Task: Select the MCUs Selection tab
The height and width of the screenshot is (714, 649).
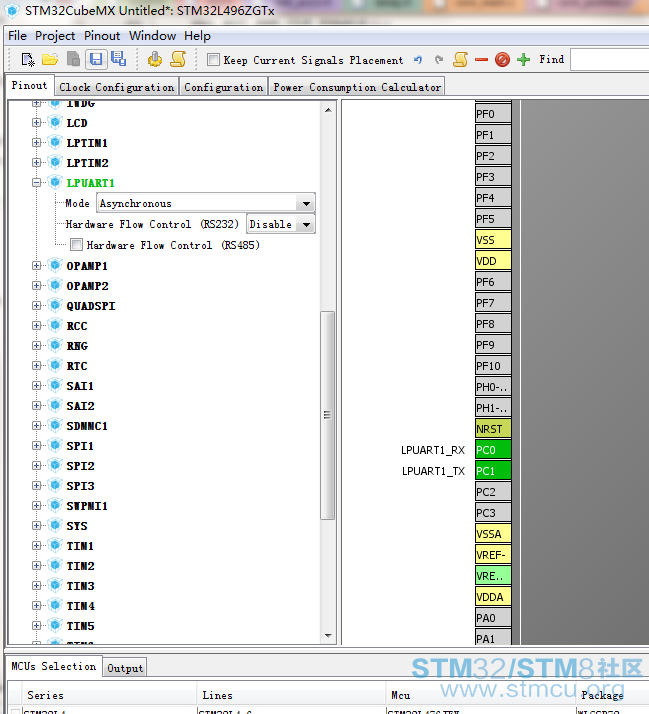Action: (54, 666)
